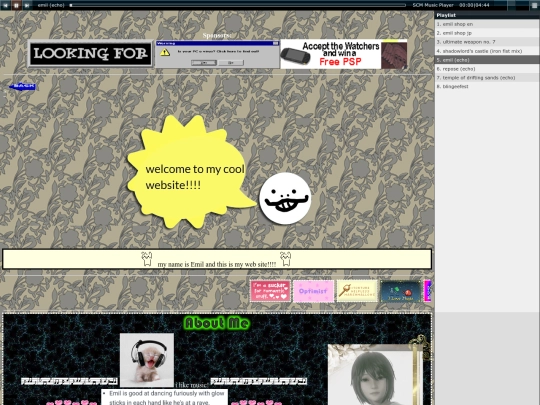Play "blissfest" from the playlist

coord(487,87)
